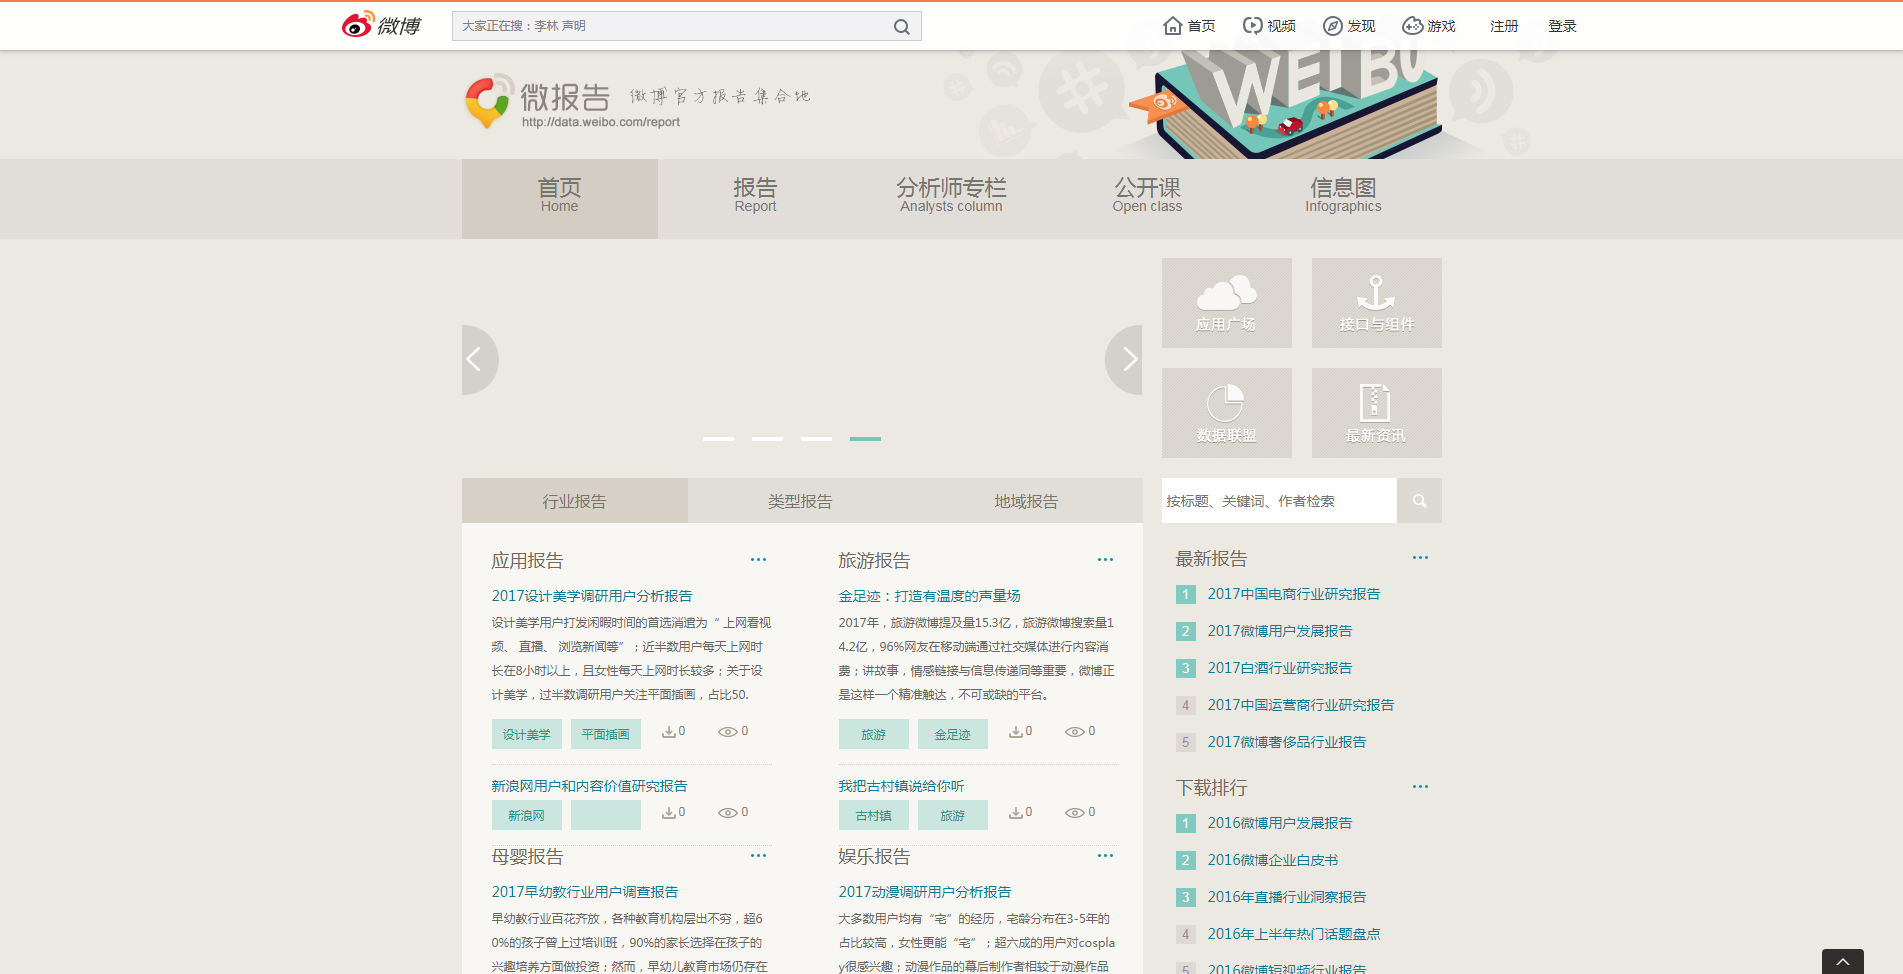
Task: Open 首页 home icon in the top navigation
Action: [1189, 26]
